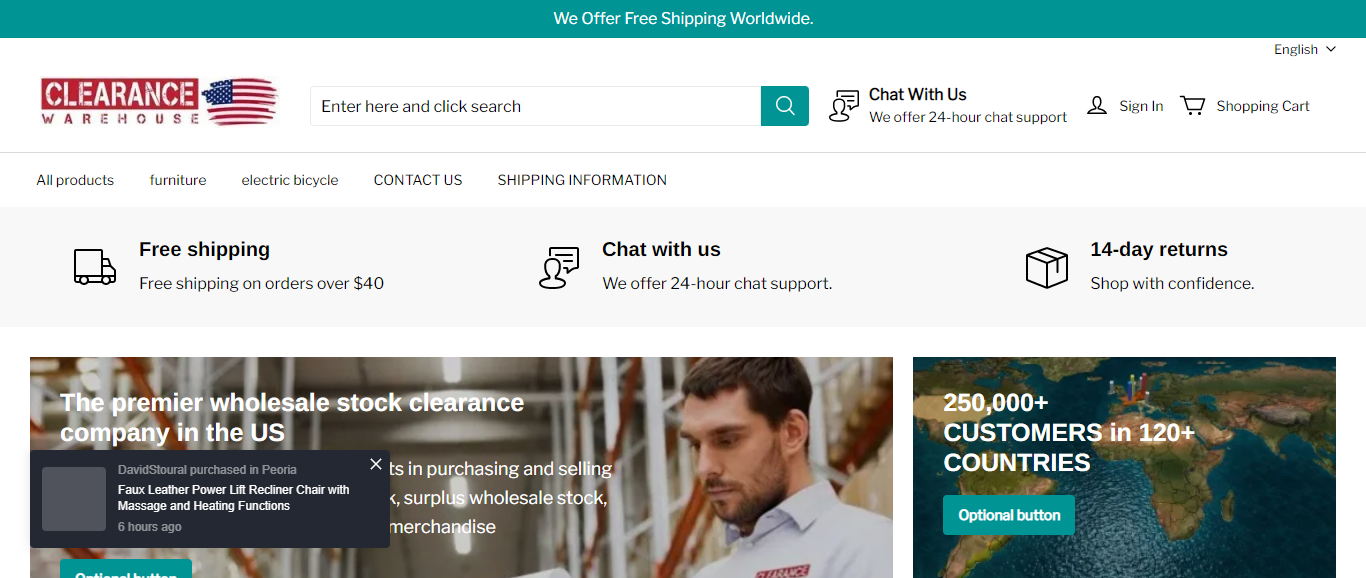Close the purchase notification popup
The height and width of the screenshot is (578, 1366).
coord(376,464)
